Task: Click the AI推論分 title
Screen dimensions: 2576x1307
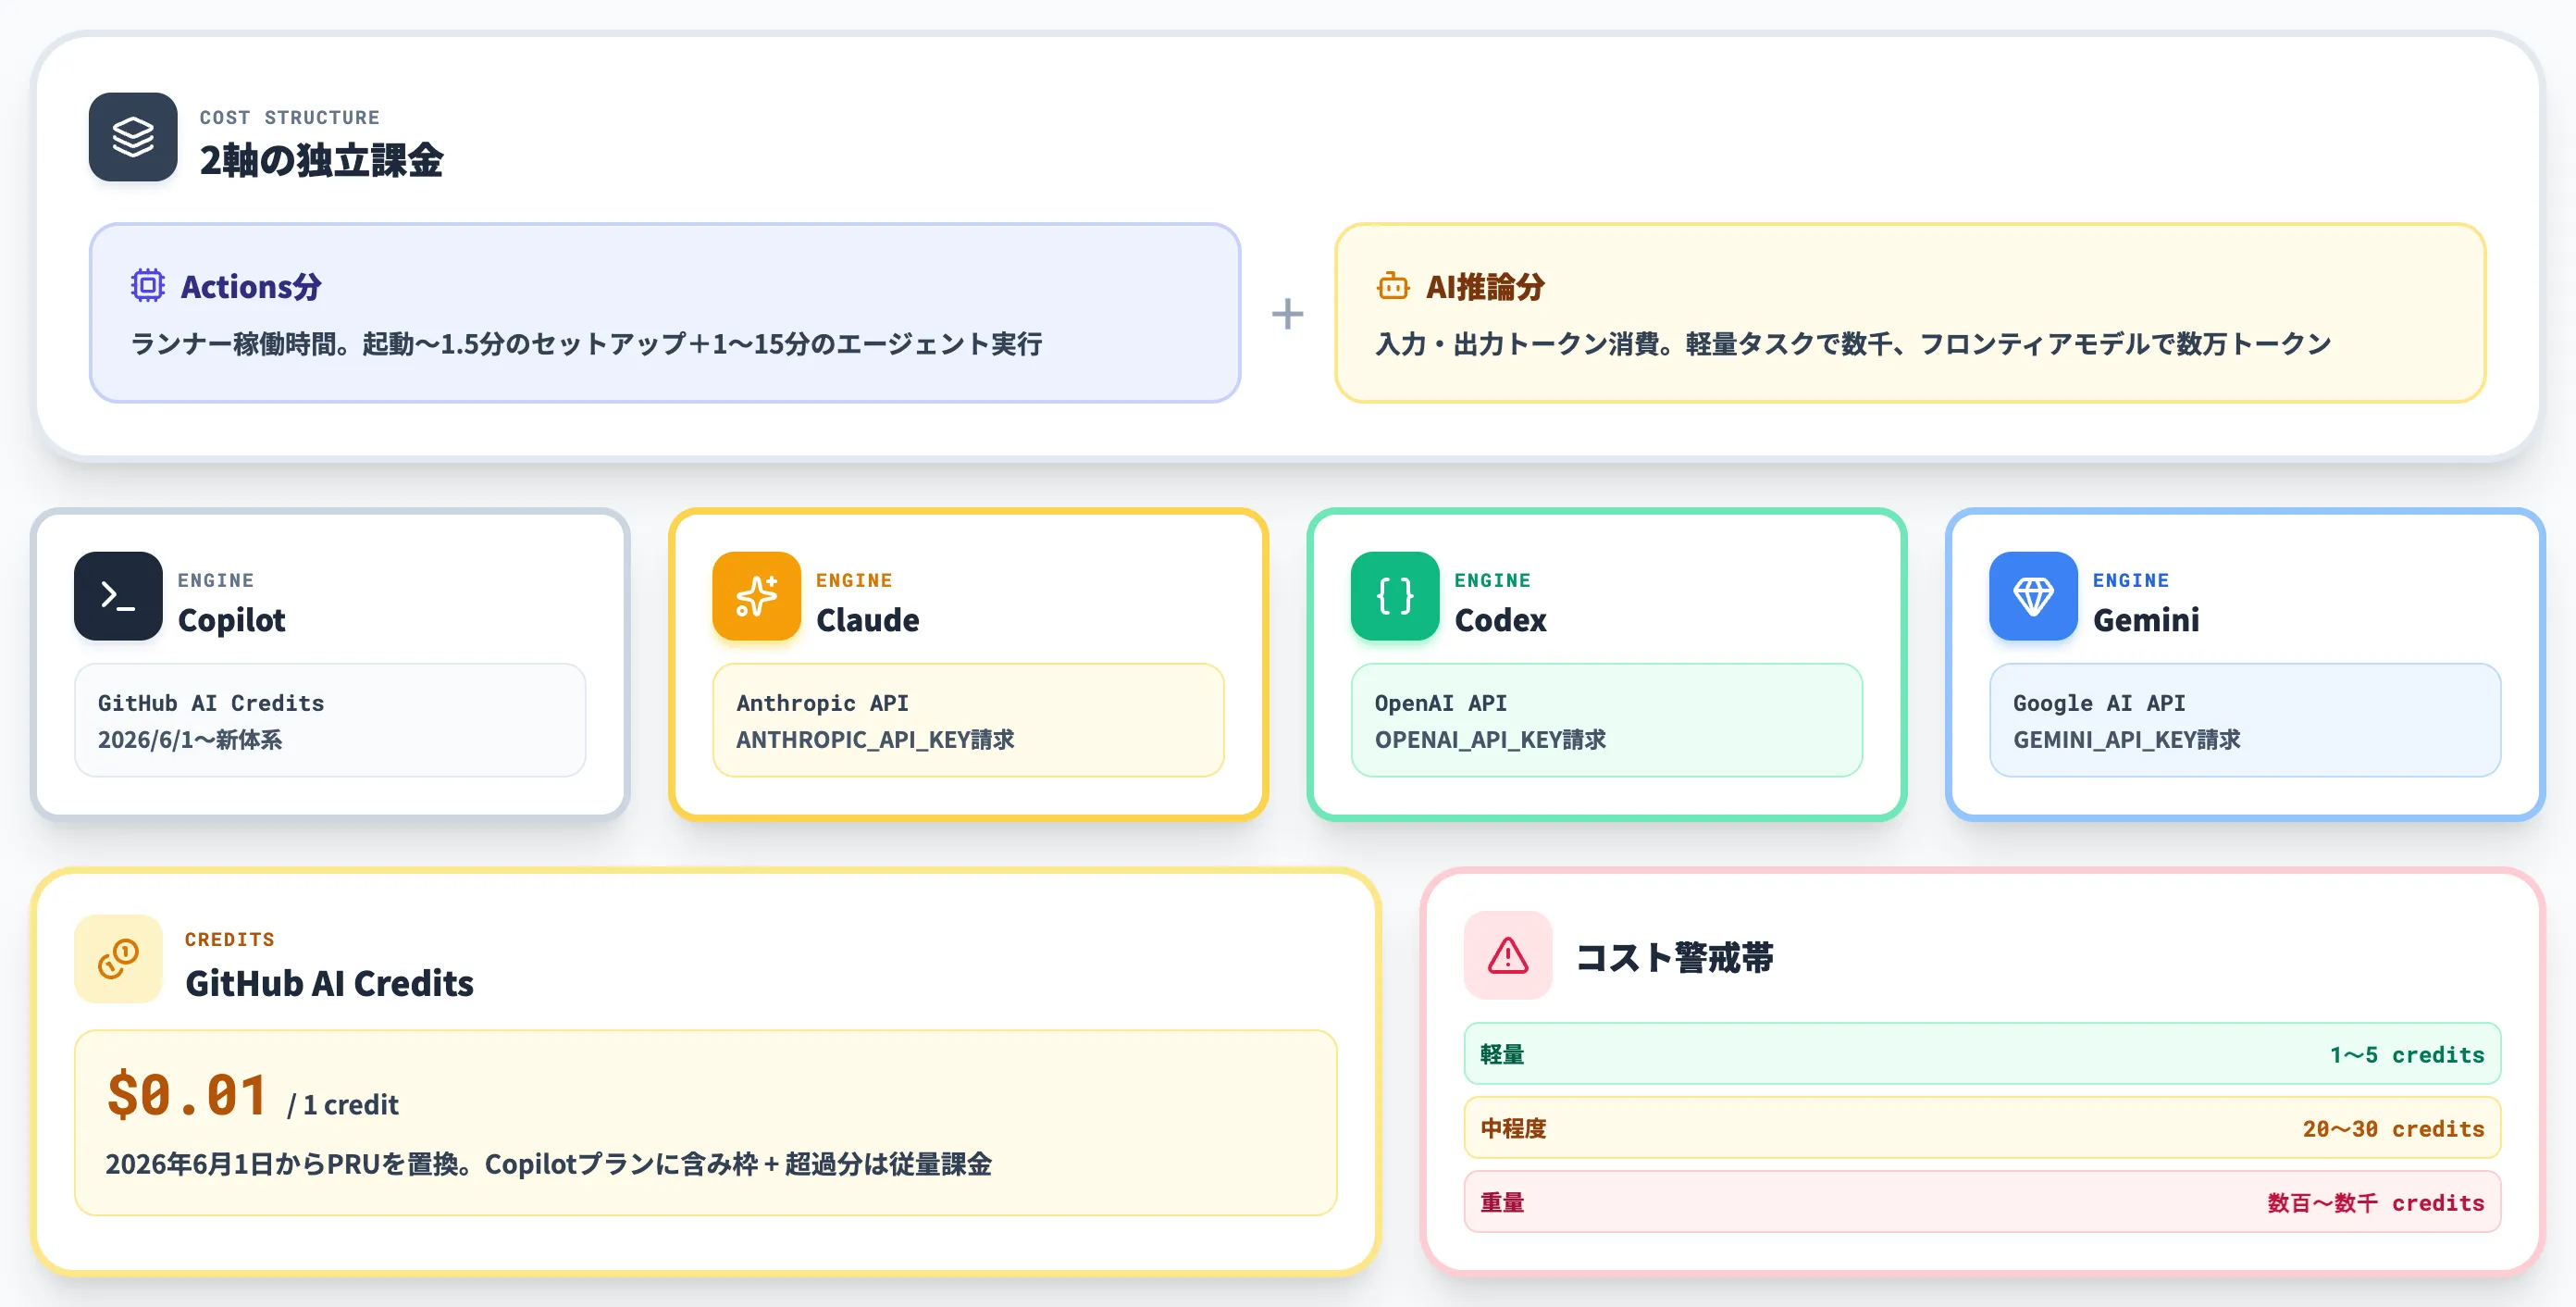Action: (x=1485, y=287)
